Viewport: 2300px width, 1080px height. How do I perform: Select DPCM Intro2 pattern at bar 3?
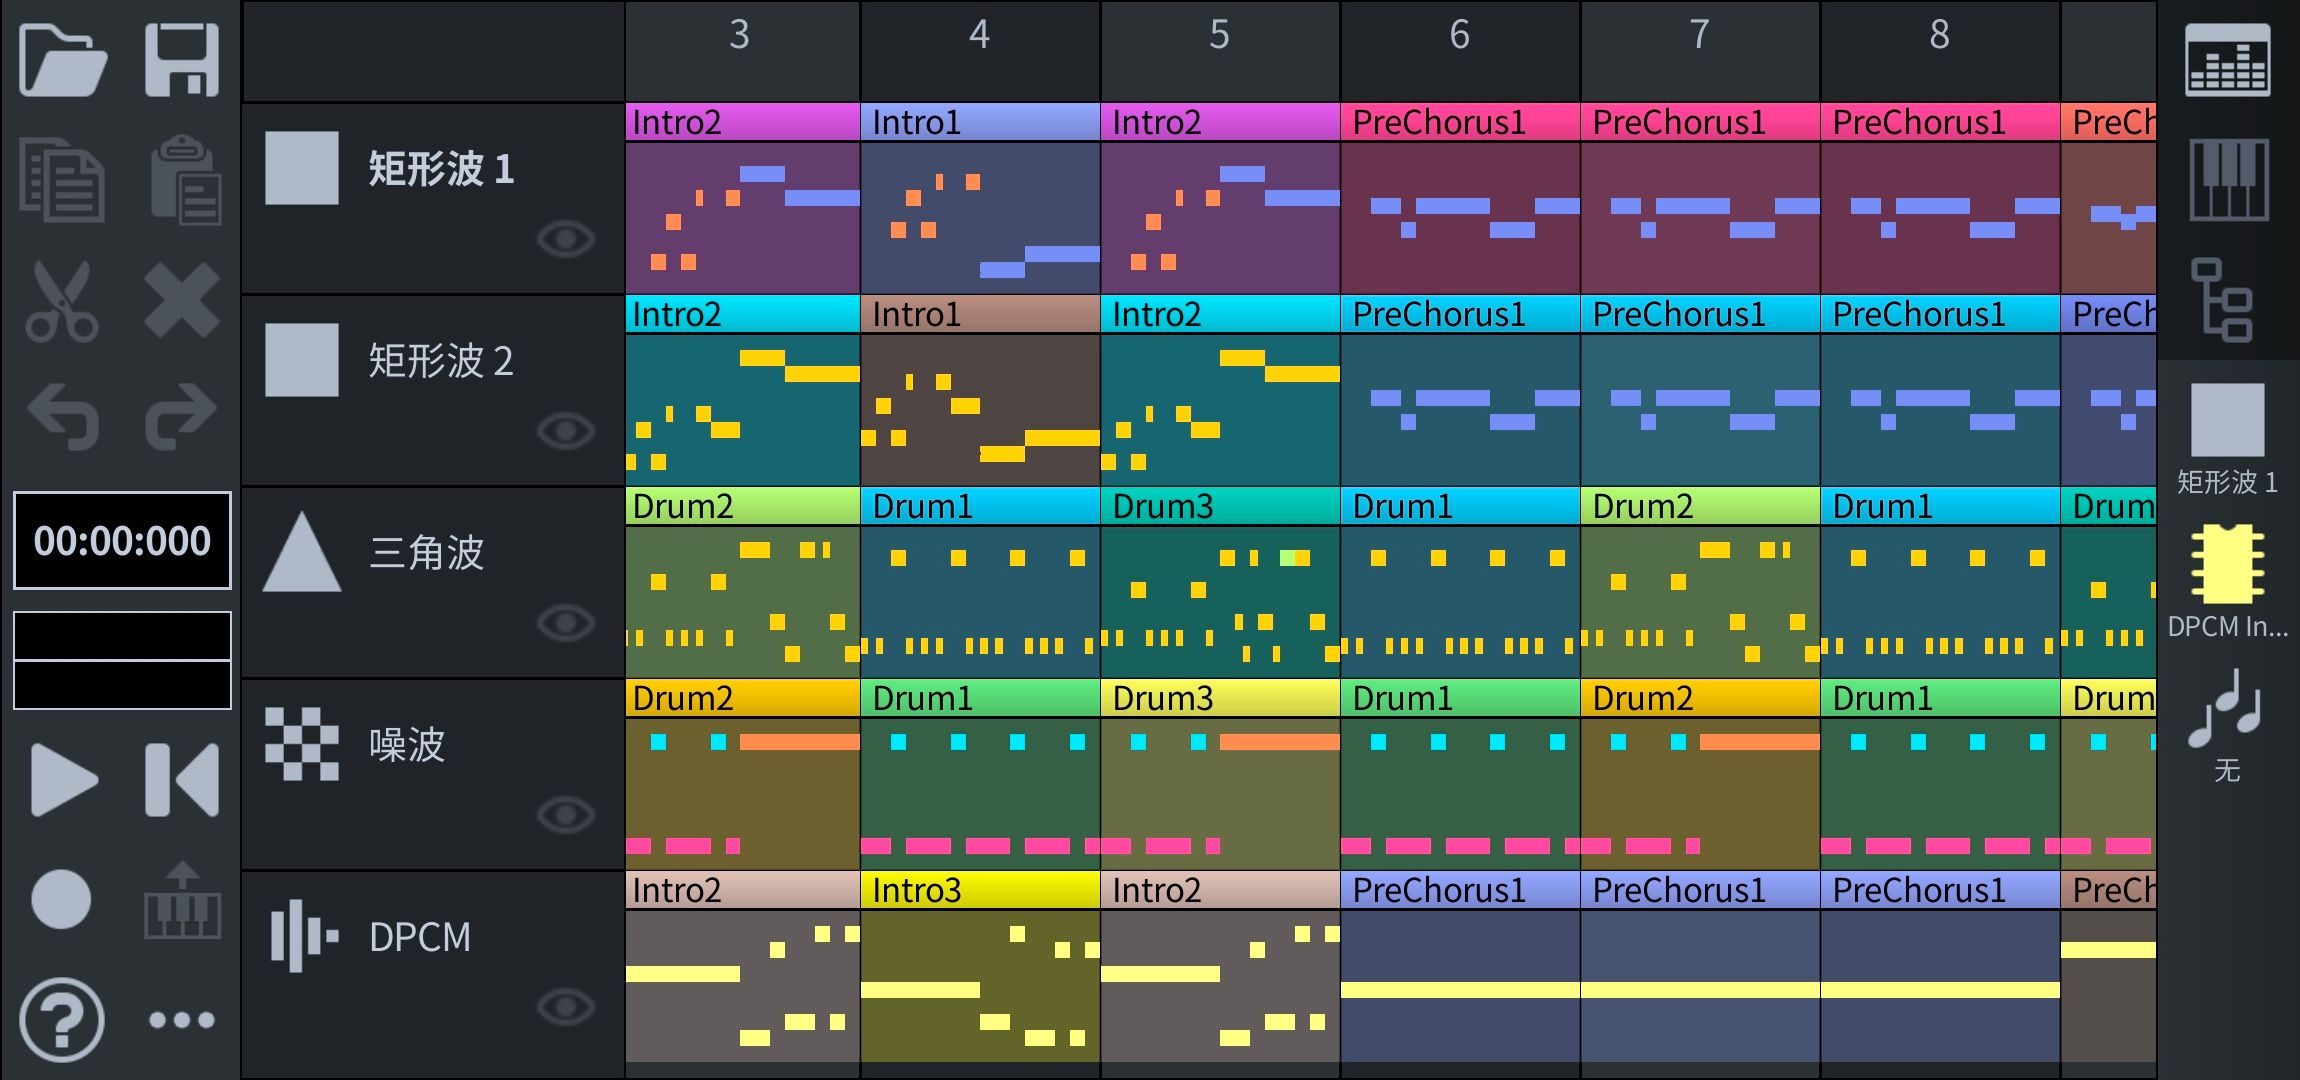point(743,966)
